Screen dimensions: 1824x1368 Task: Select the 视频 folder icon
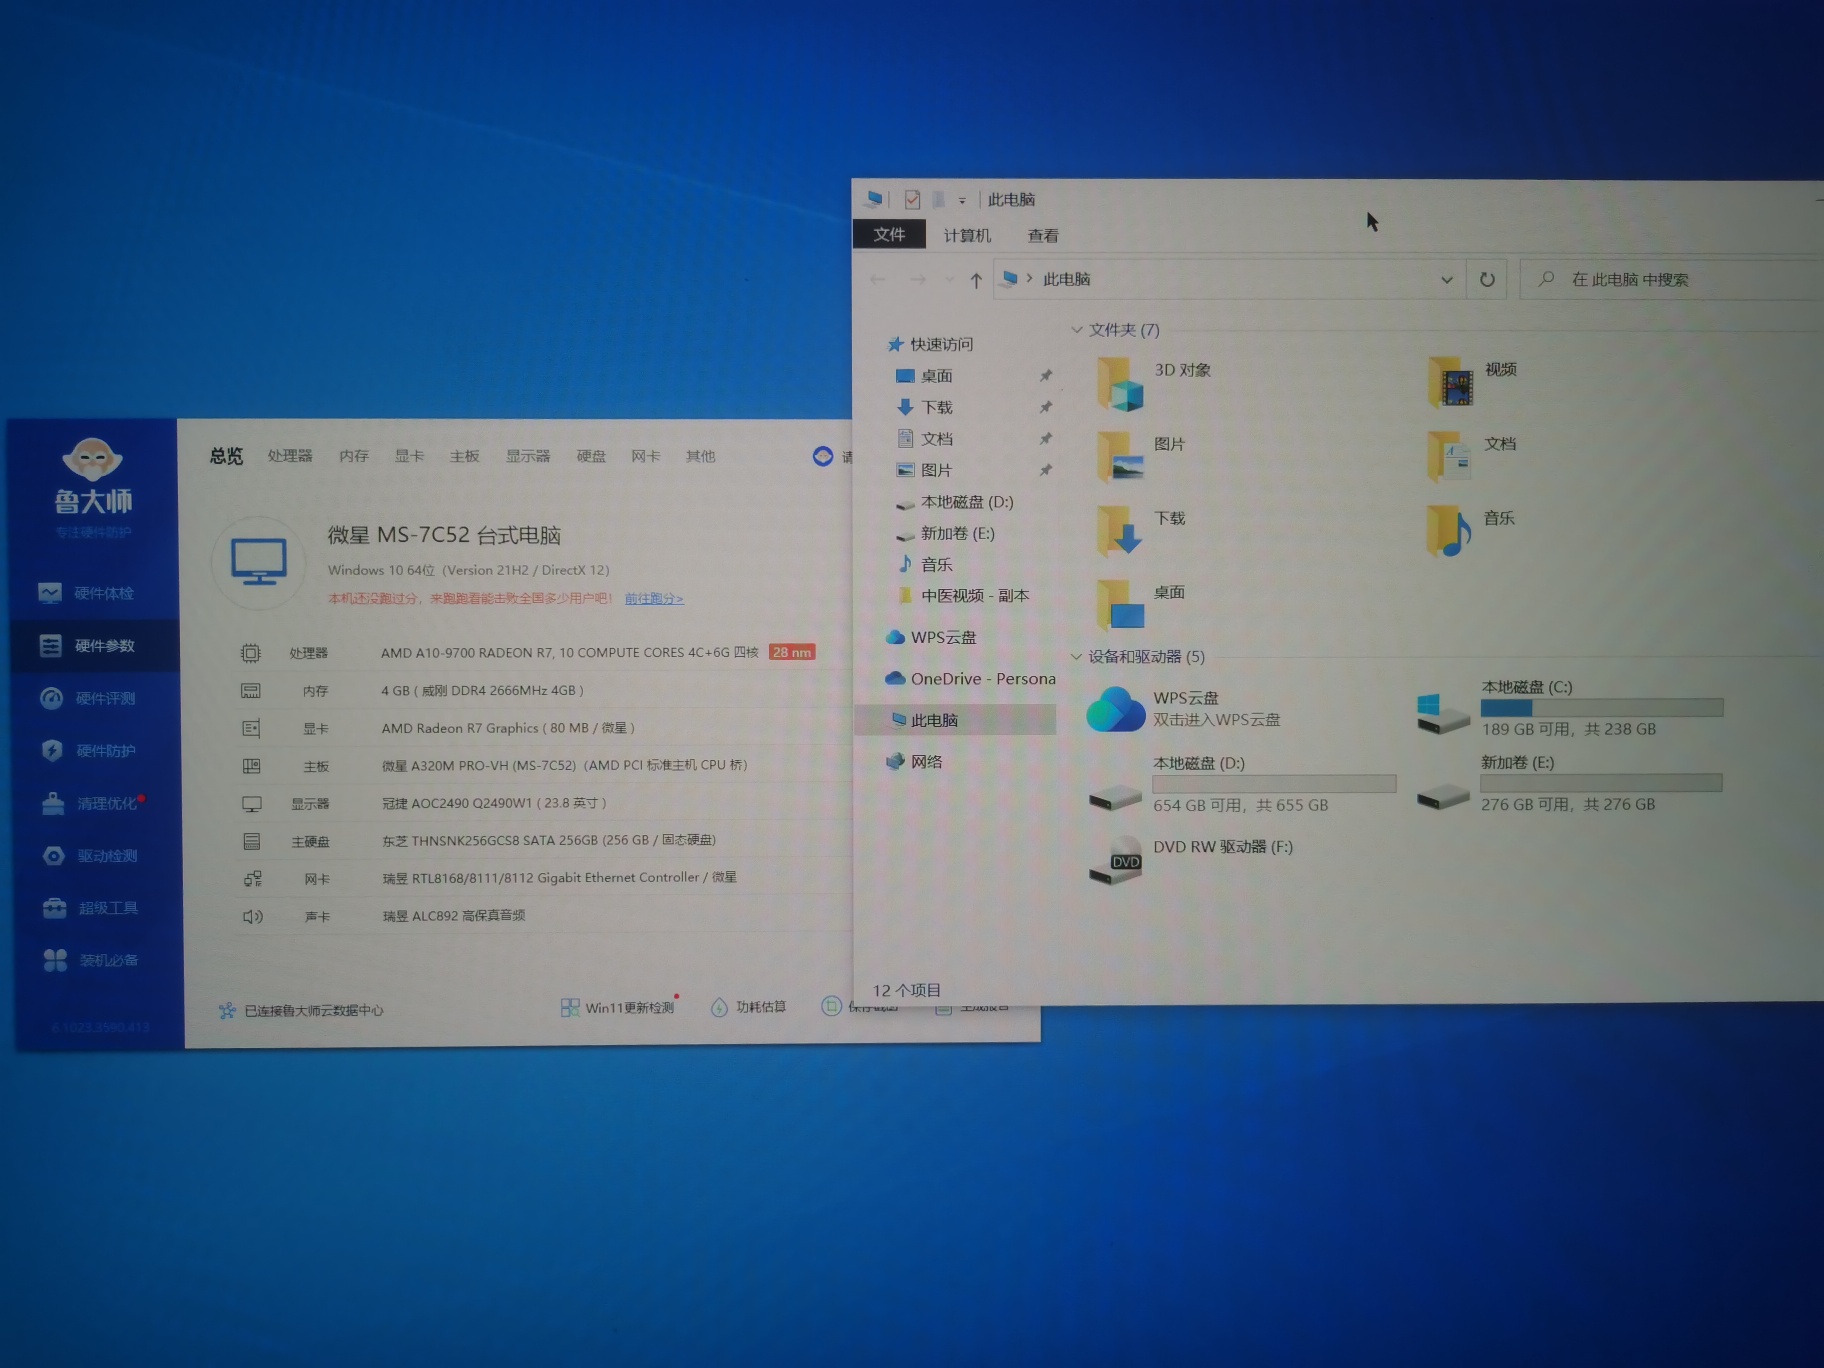1452,381
